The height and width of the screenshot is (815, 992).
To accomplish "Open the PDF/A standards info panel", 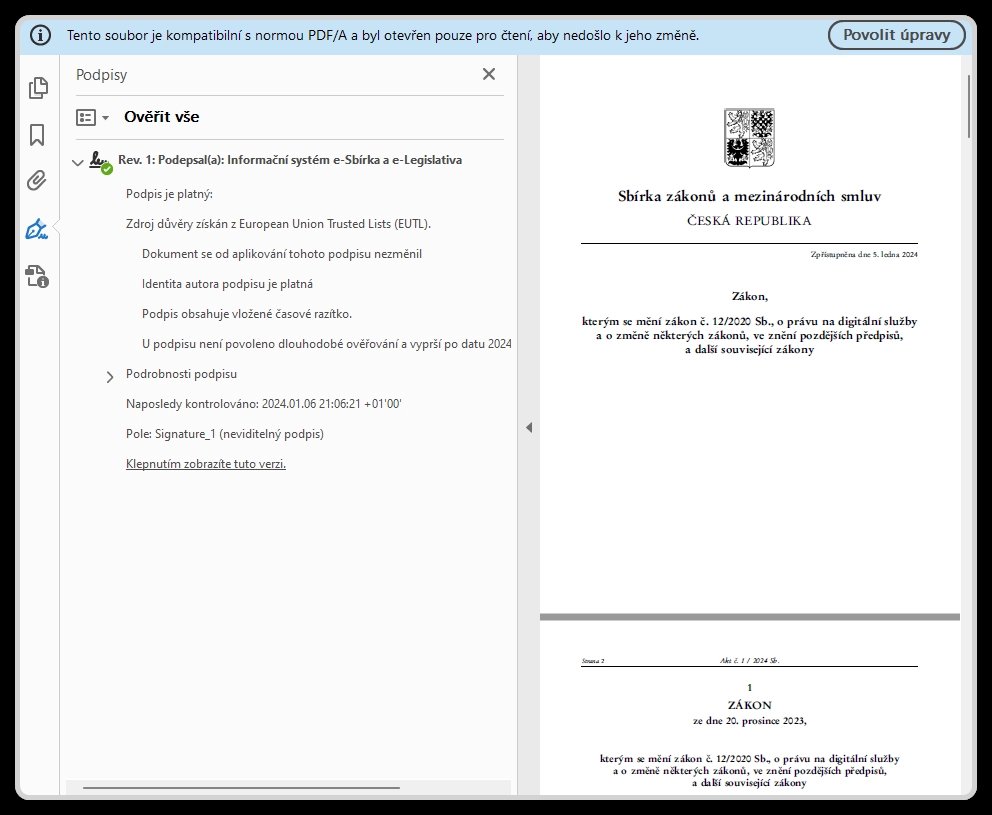I will (38, 277).
